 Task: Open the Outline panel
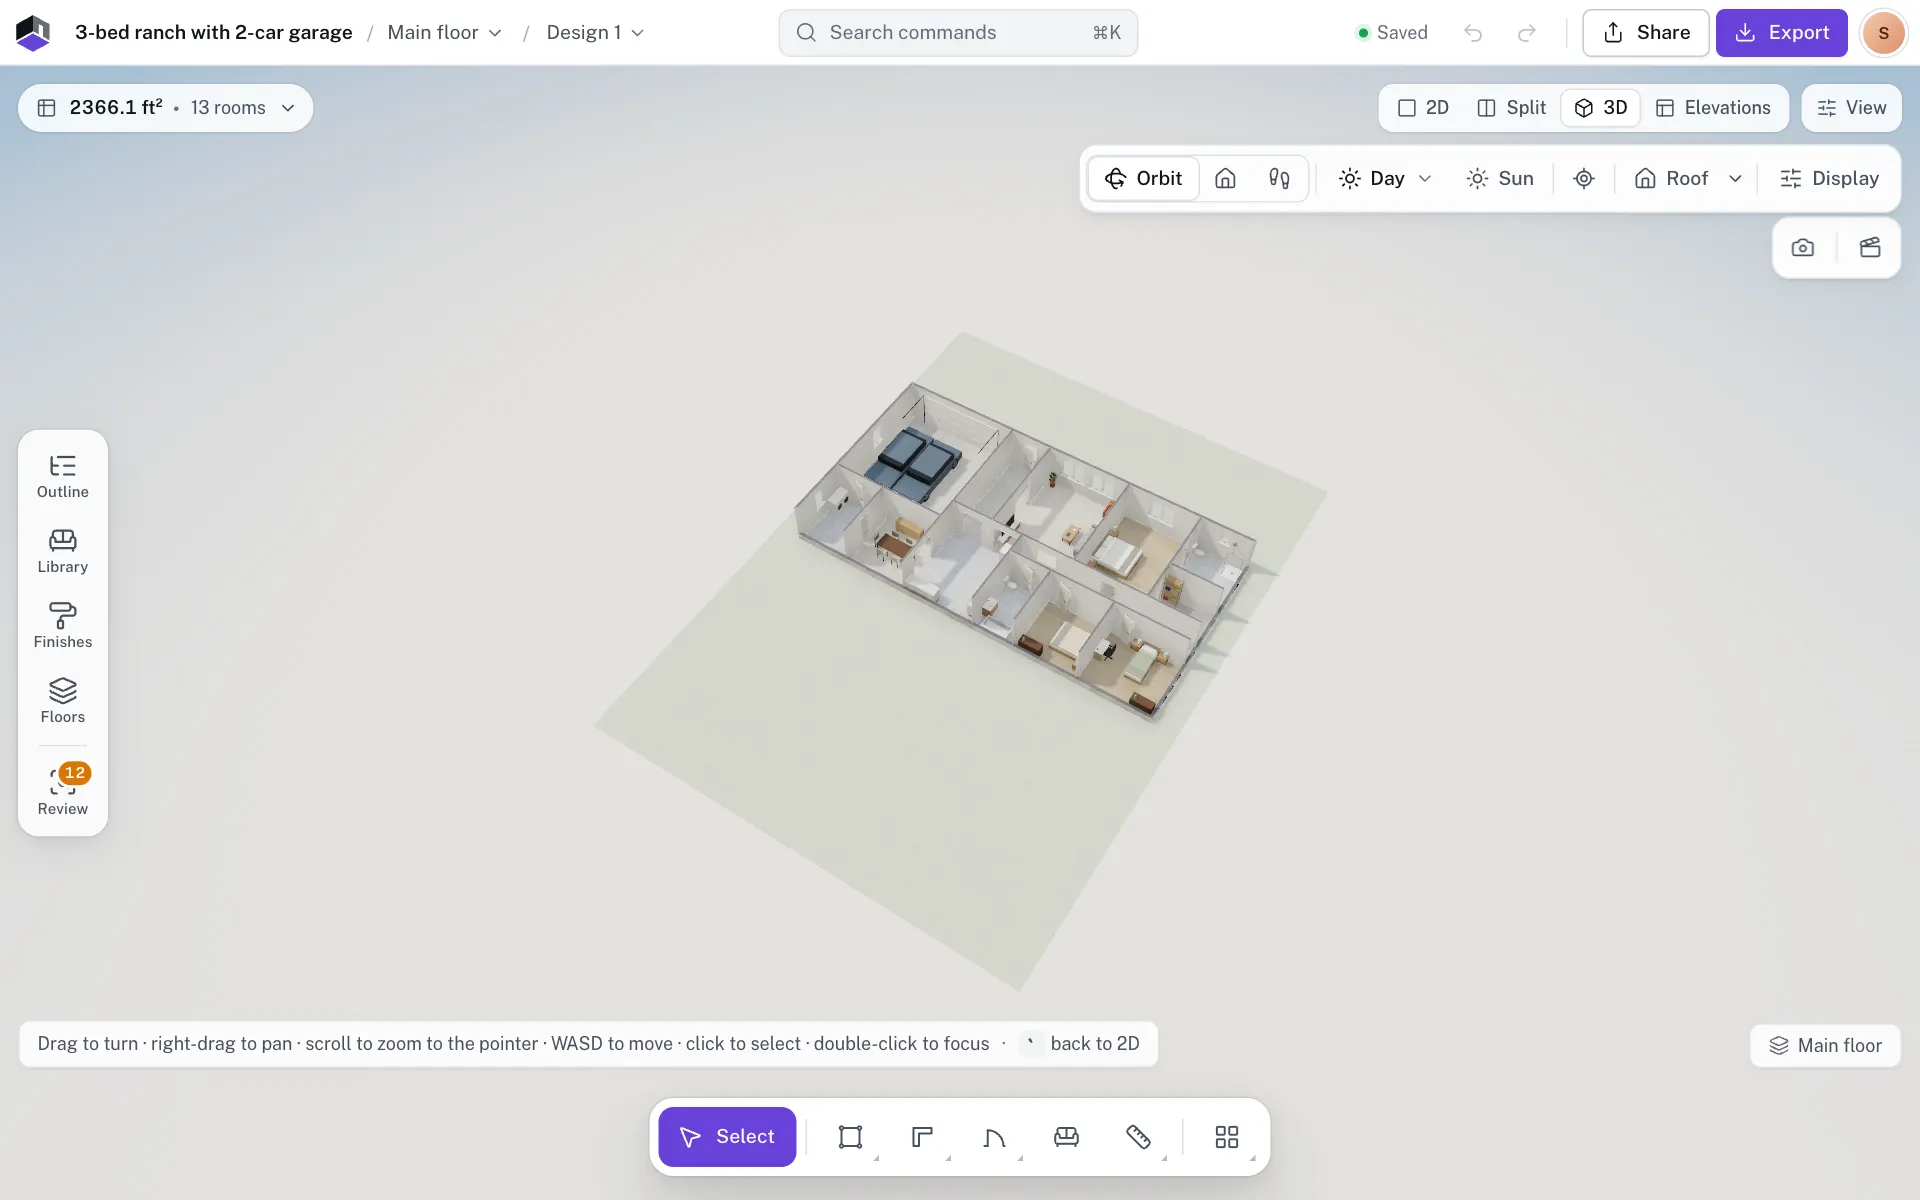(62, 477)
